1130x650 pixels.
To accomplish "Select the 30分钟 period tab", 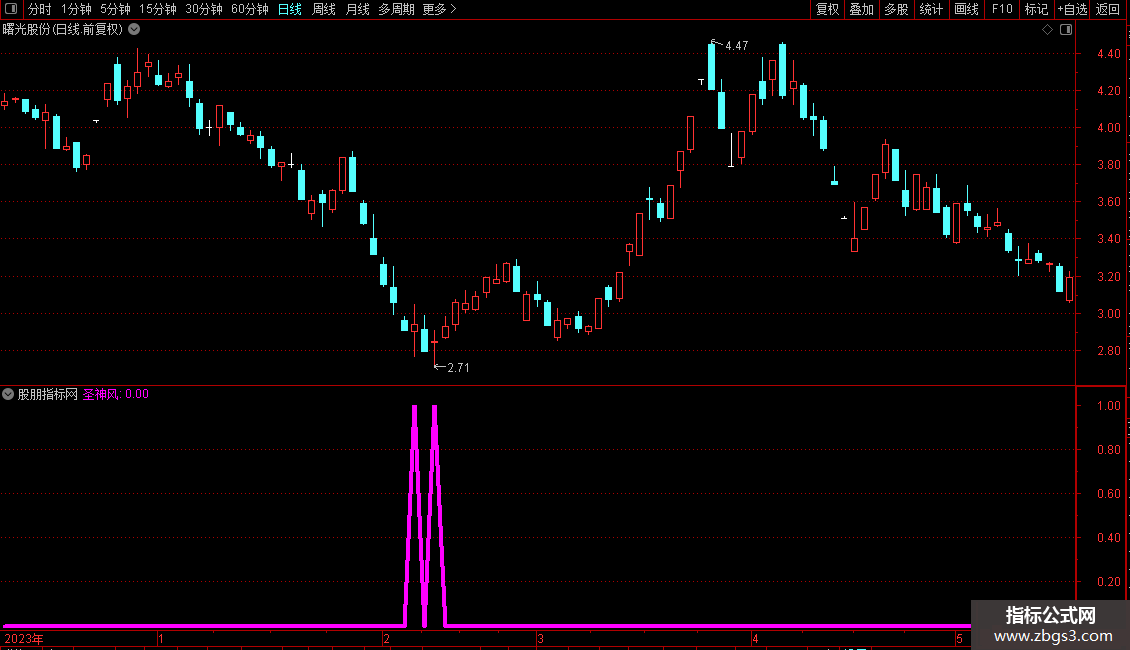I will point(204,9).
